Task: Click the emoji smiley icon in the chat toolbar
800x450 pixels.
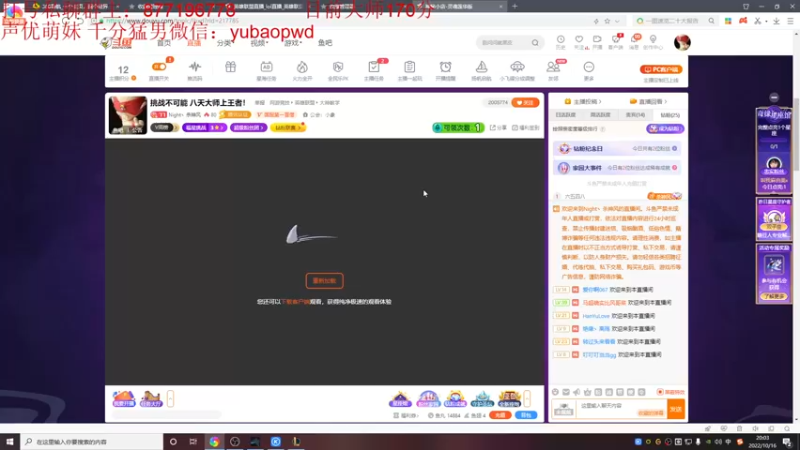Action: 555,392
